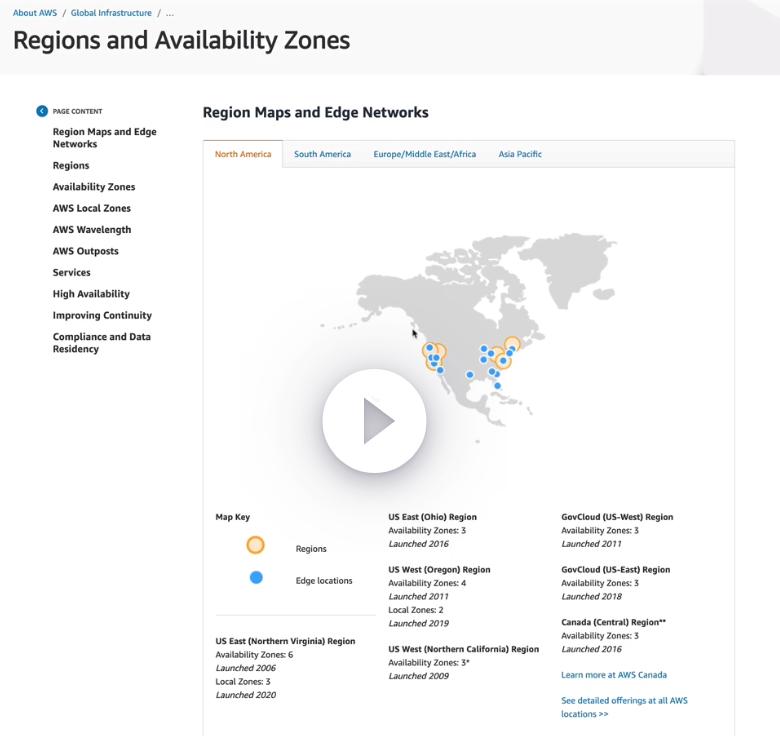Go to AWS Wavelength in sidebar
The height and width of the screenshot is (736, 780).
click(x=92, y=230)
